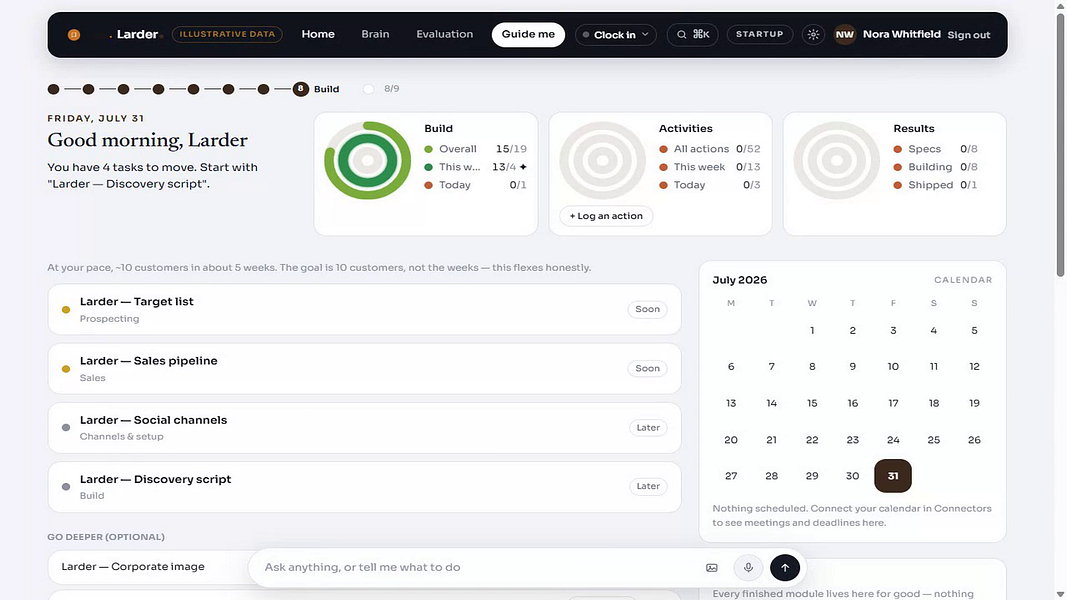Select the first step progress dot

54,89
